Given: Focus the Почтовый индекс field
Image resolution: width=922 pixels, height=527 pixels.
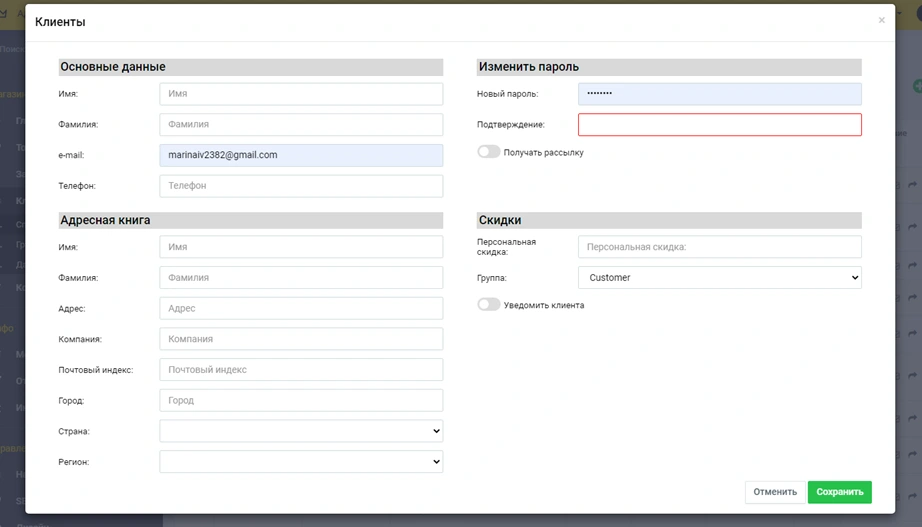Looking at the screenshot, I should coord(300,370).
